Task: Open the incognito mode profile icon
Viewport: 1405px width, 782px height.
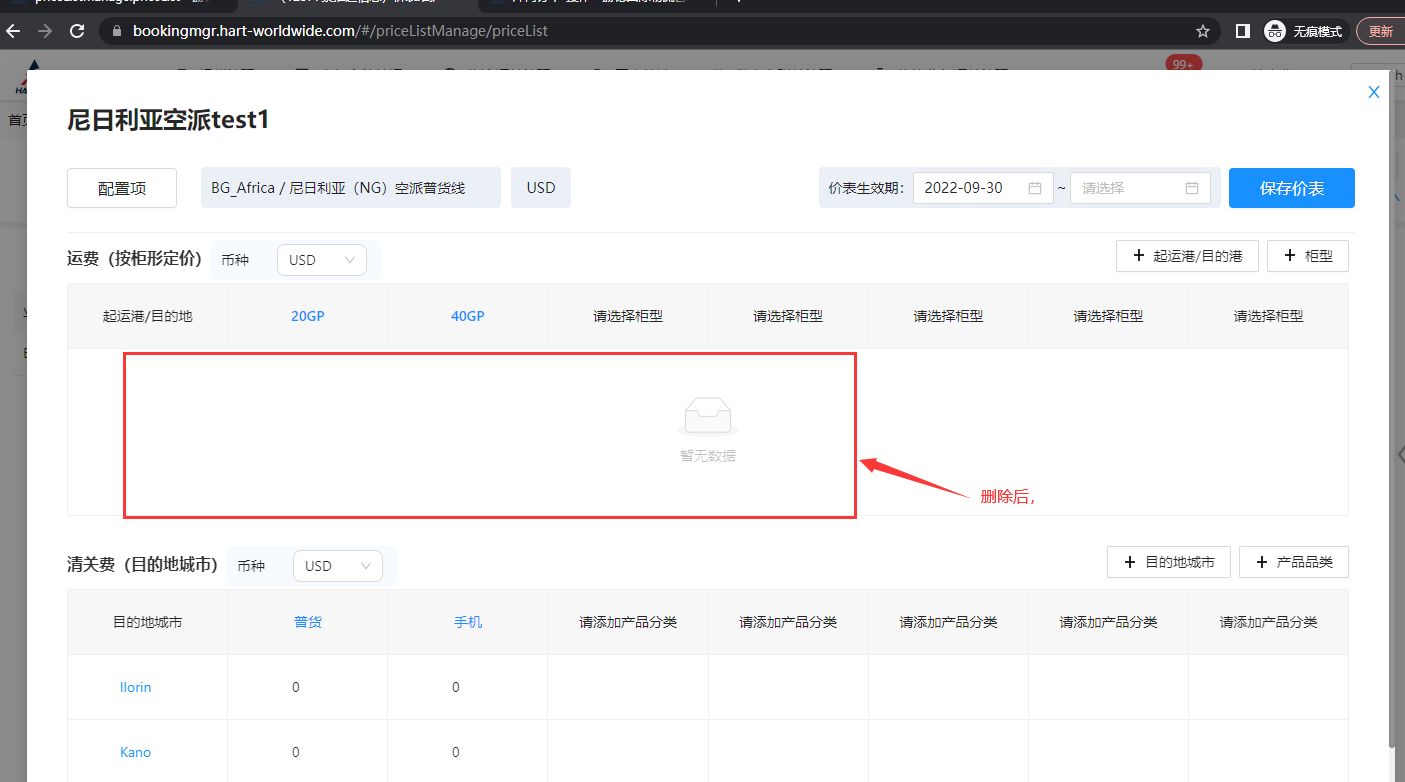Action: click(1274, 31)
